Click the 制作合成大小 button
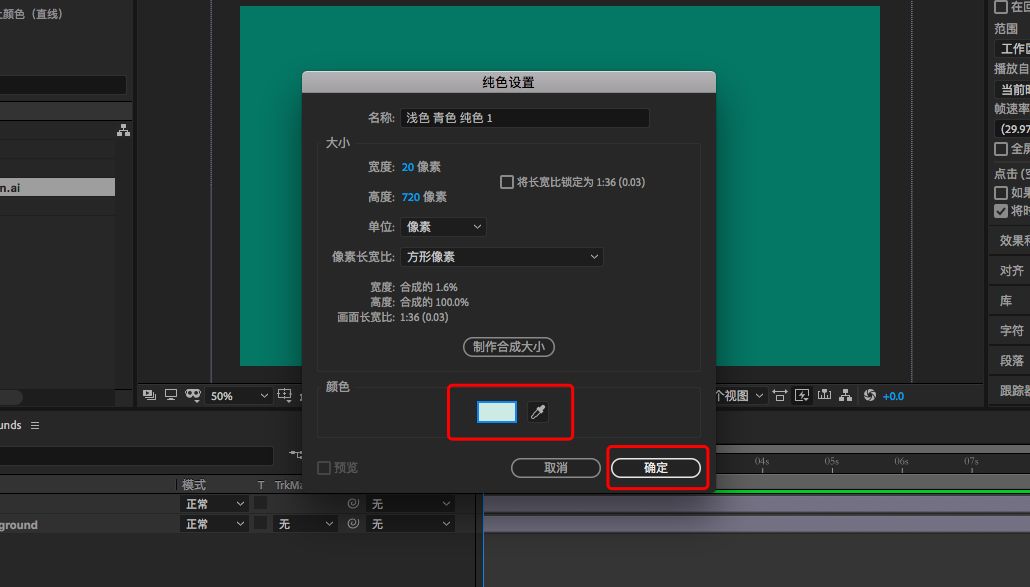Viewport: 1030px width, 587px height. pyautogui.click(x=509, y=347)
